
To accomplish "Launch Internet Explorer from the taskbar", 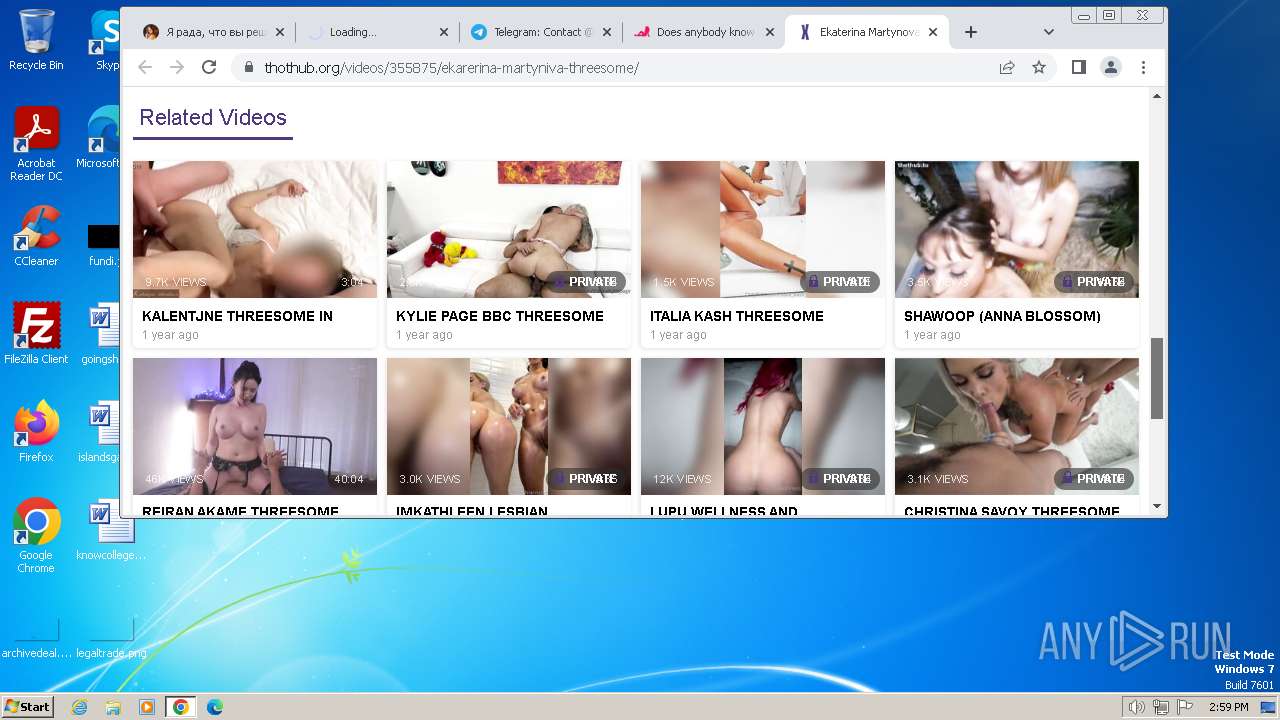I will tap(80, 707).
